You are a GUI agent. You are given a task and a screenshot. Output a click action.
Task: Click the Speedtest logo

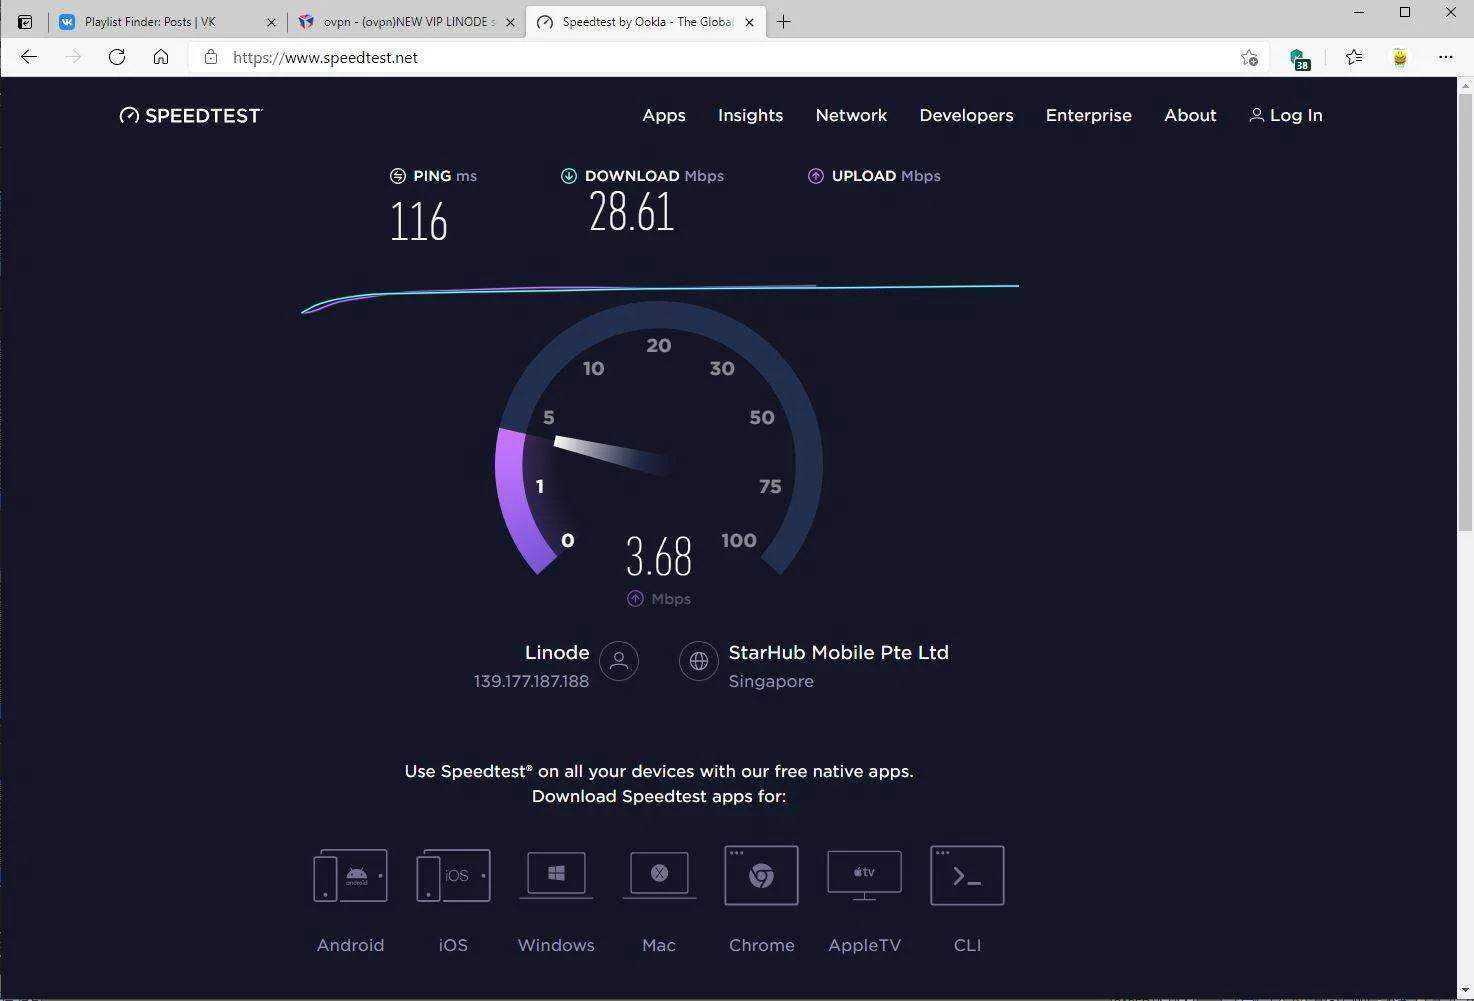[x=191, y=116]
